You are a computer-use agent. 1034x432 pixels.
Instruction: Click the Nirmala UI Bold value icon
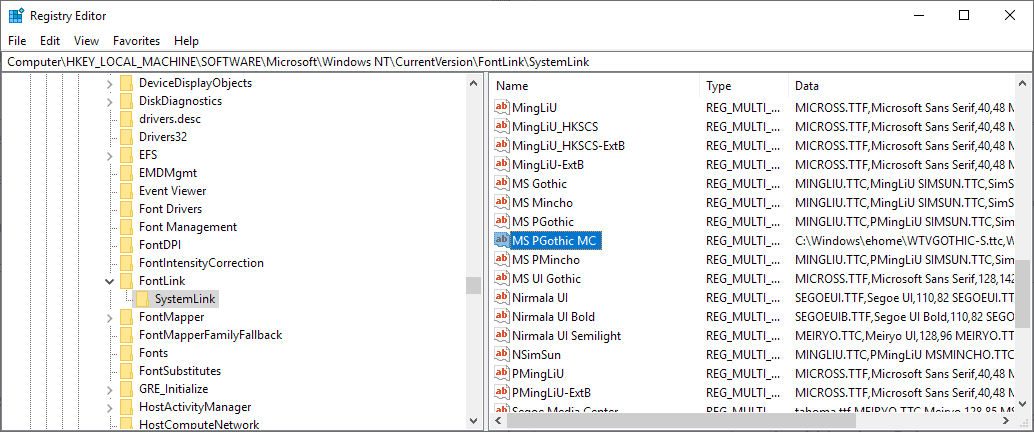[x=502, y=317]
